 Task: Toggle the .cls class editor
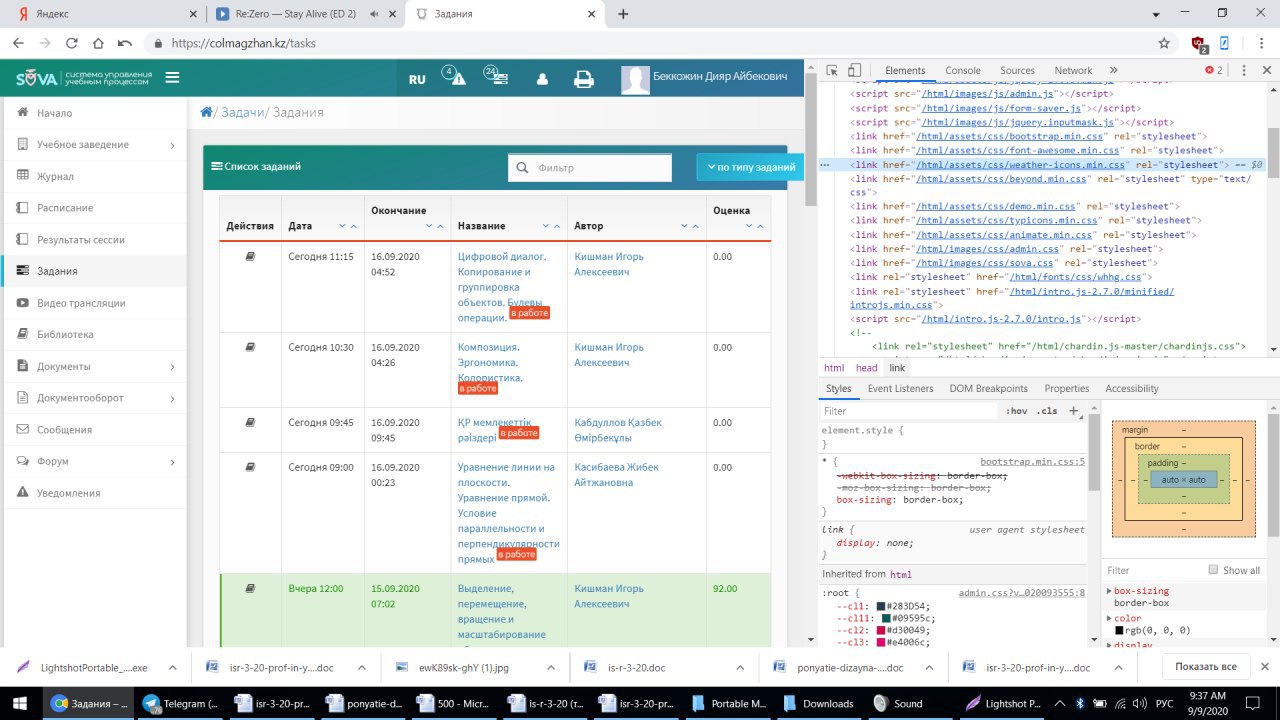(x=1047, y=411)
